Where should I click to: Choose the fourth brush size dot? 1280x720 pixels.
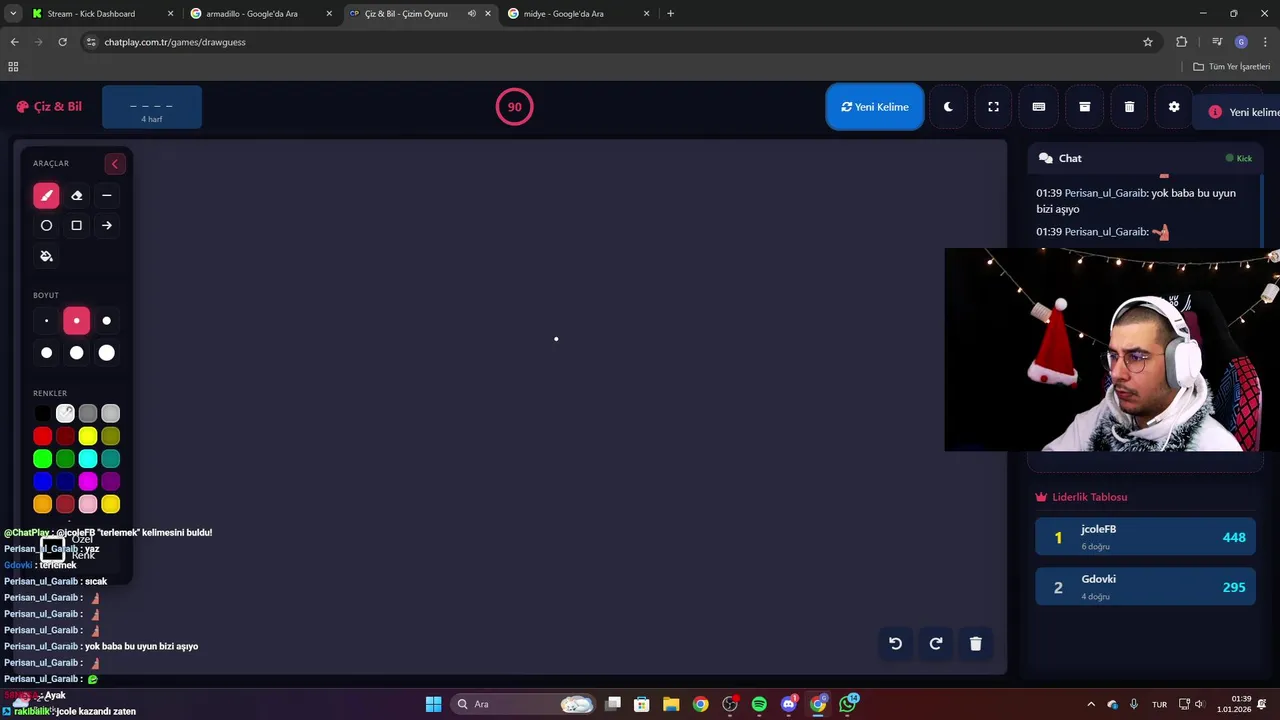(x=46, y=352)
